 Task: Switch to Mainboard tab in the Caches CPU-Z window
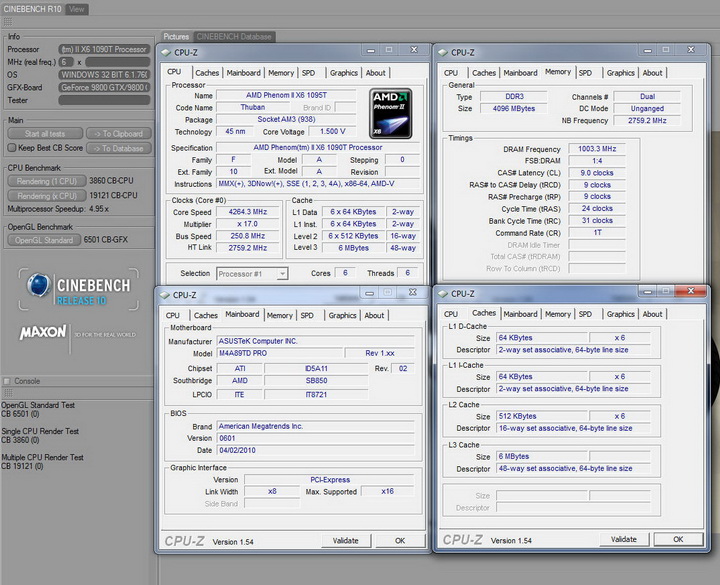[520, 314]
